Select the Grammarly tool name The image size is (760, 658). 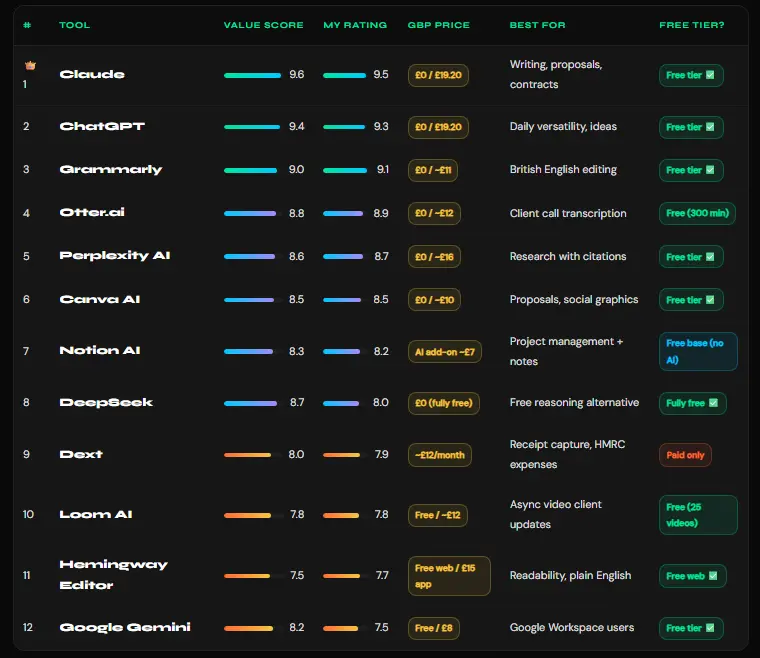(111, 170)
